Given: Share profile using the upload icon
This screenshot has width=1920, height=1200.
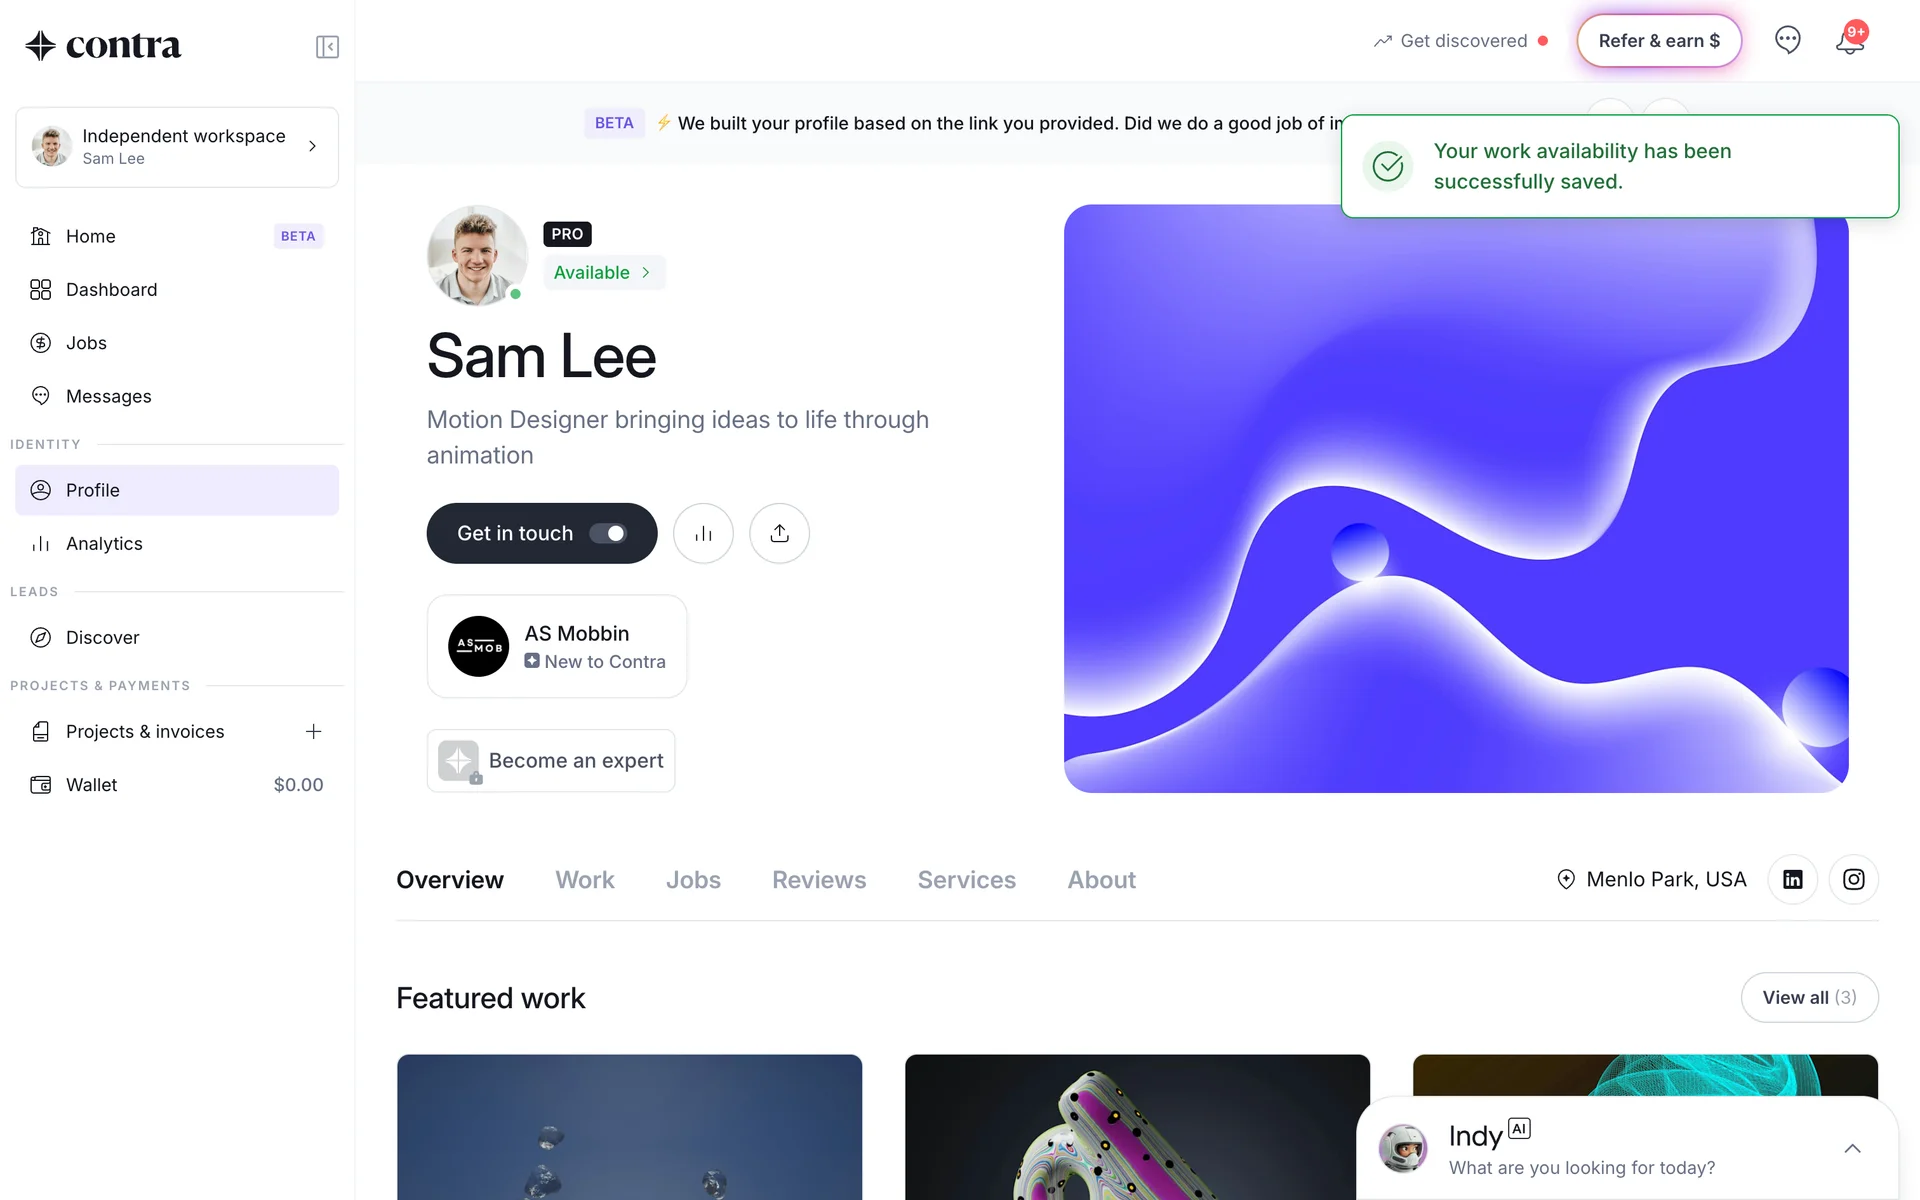Looking at the screenshot, I should tap(779, 533).
